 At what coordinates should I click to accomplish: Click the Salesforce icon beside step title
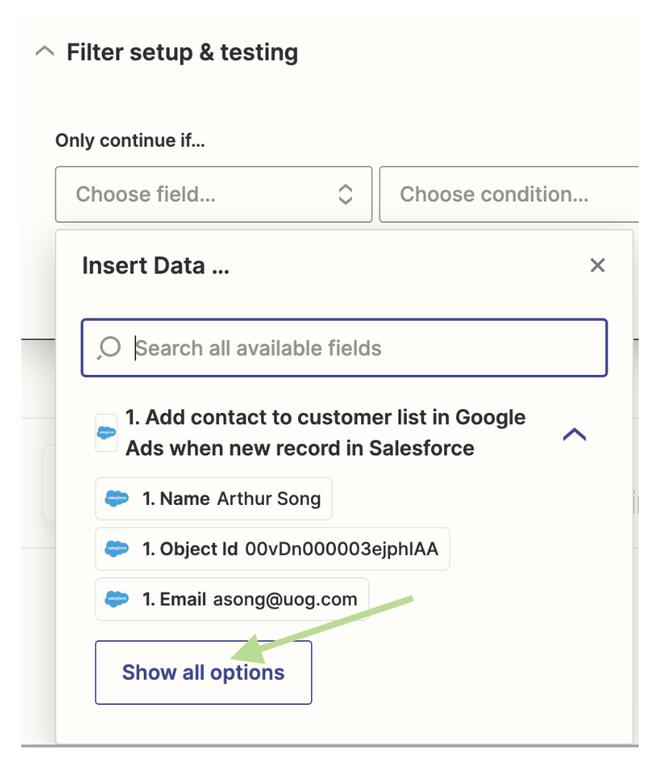point(106,432)
